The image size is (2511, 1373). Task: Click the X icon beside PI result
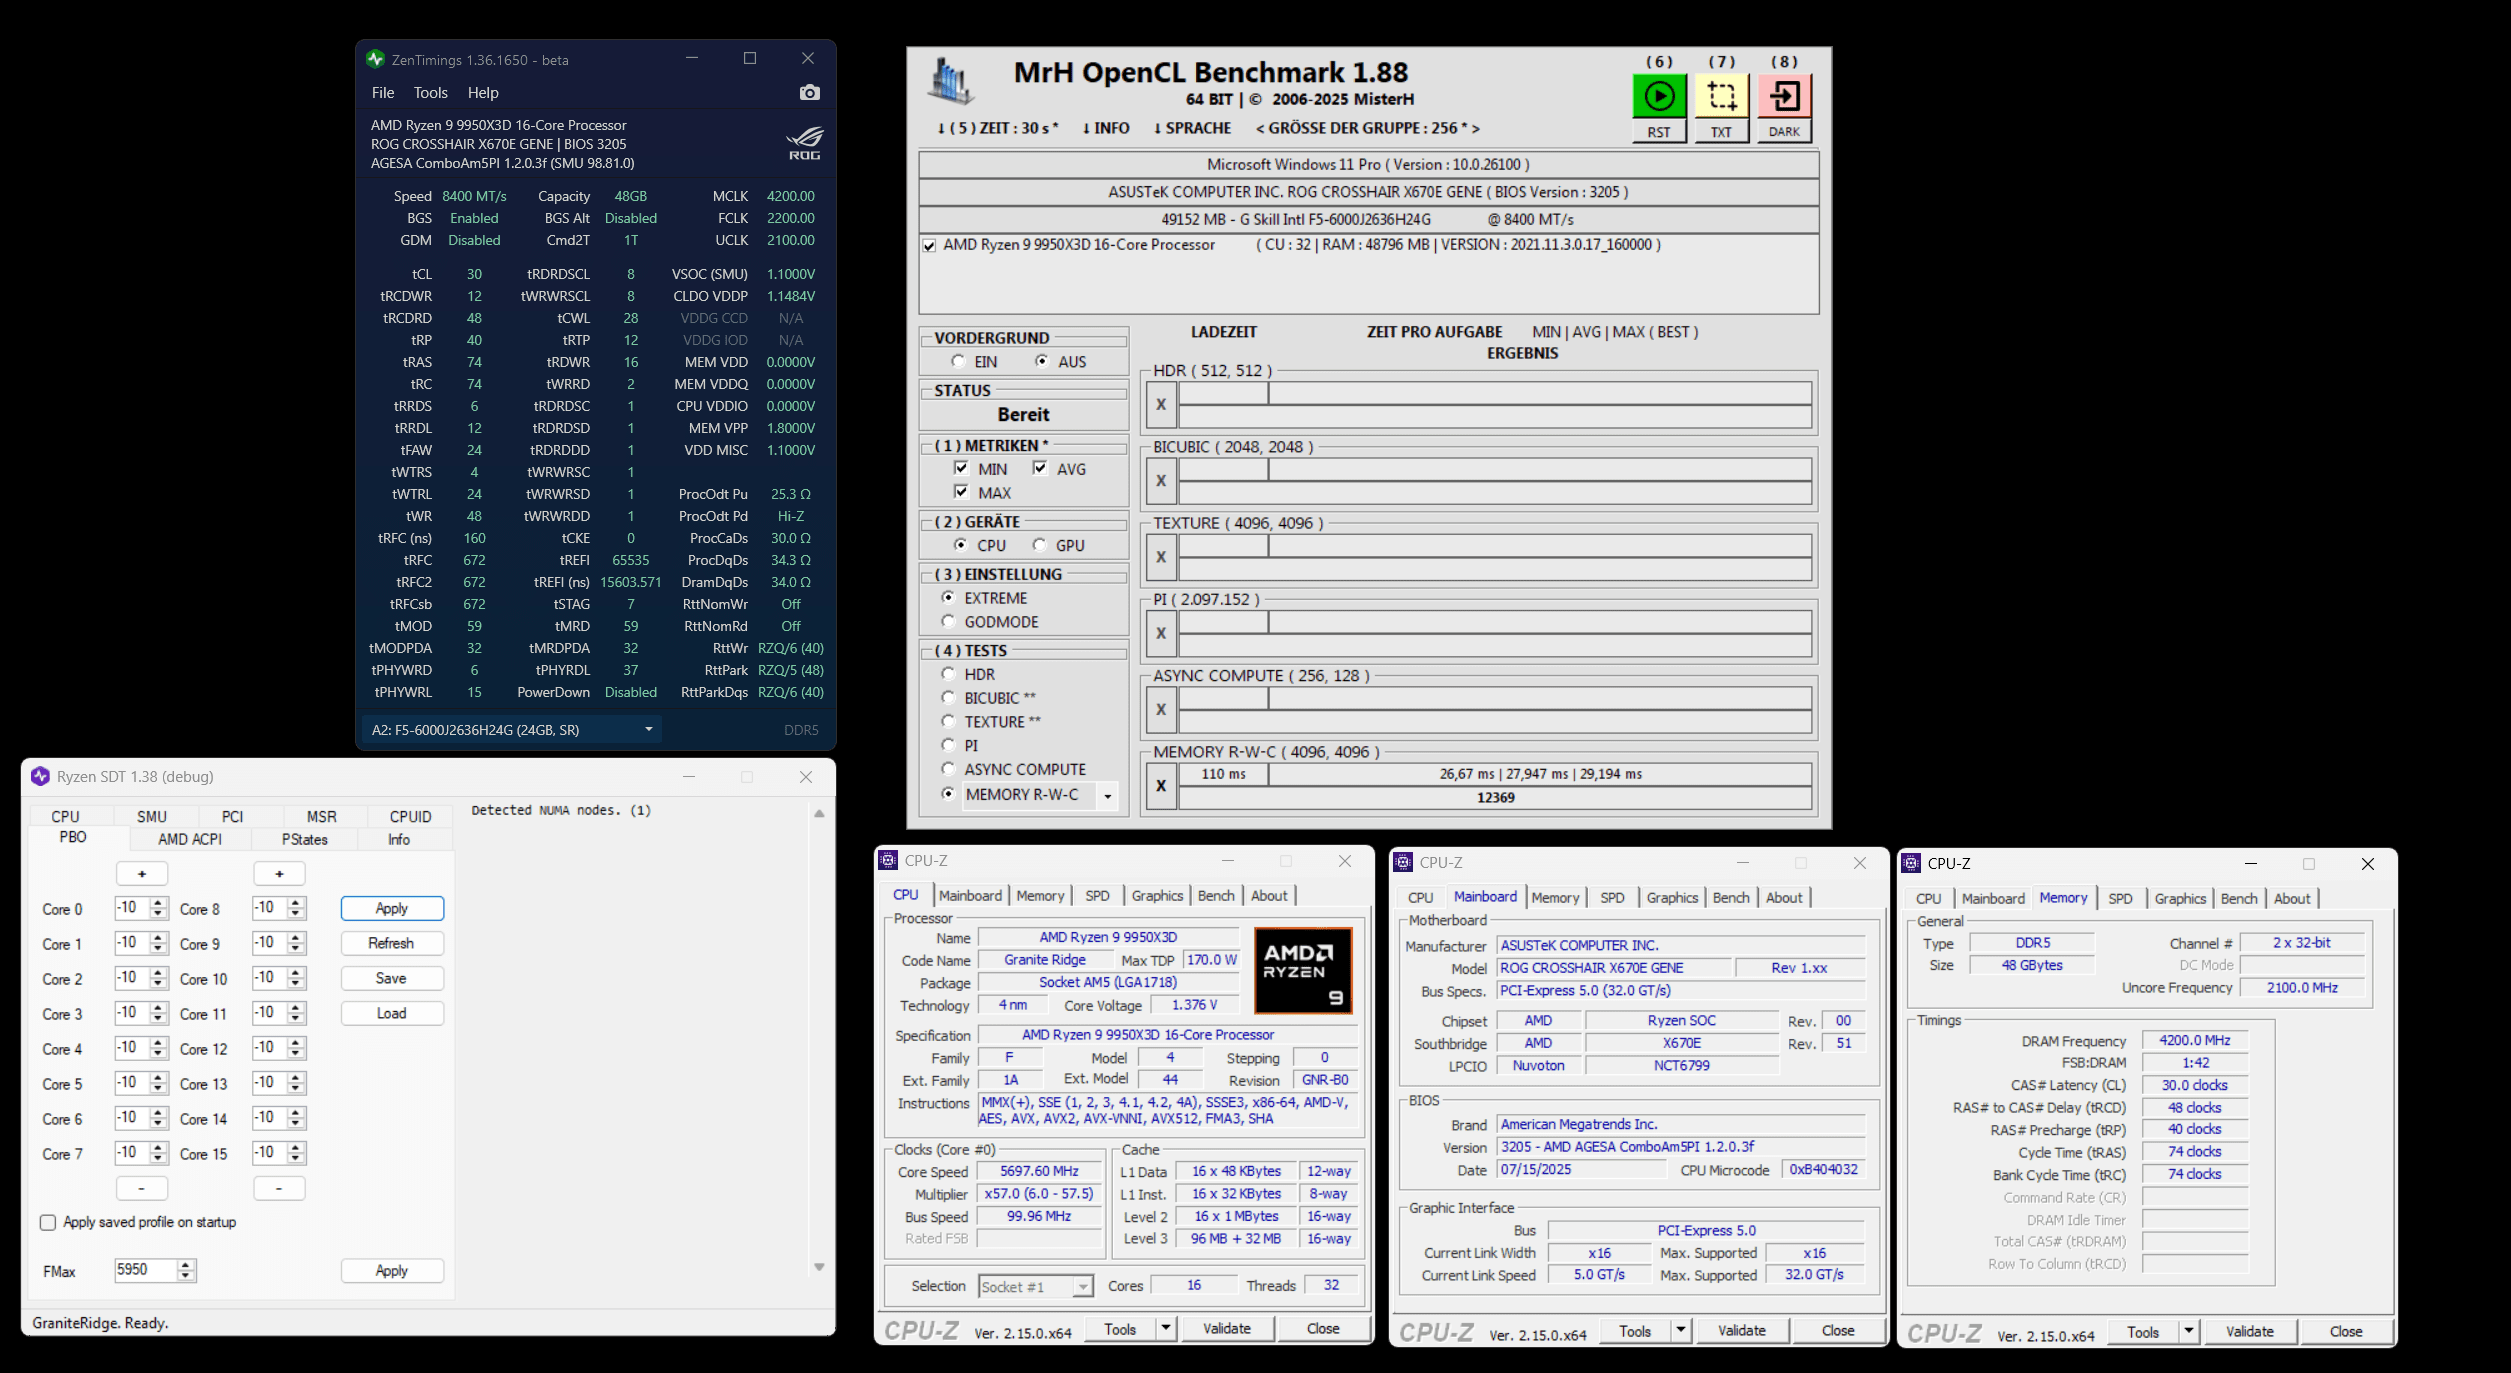(1161, 633)
